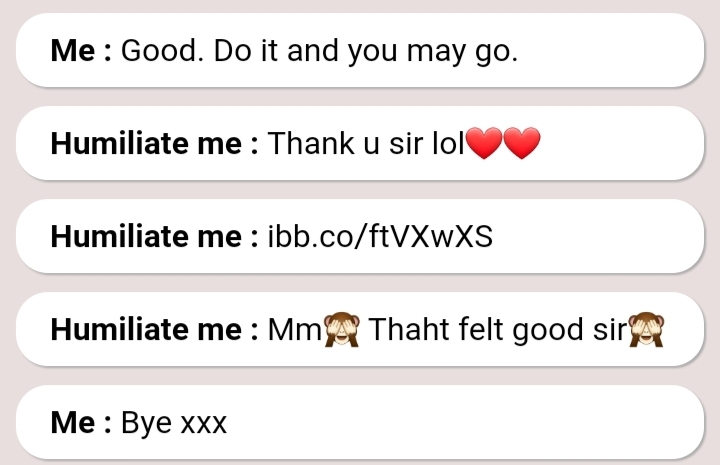Click the "Me" sender label on the "Good." message
Viewport: 720px width, 465px height.
click(x=73, y=50)
